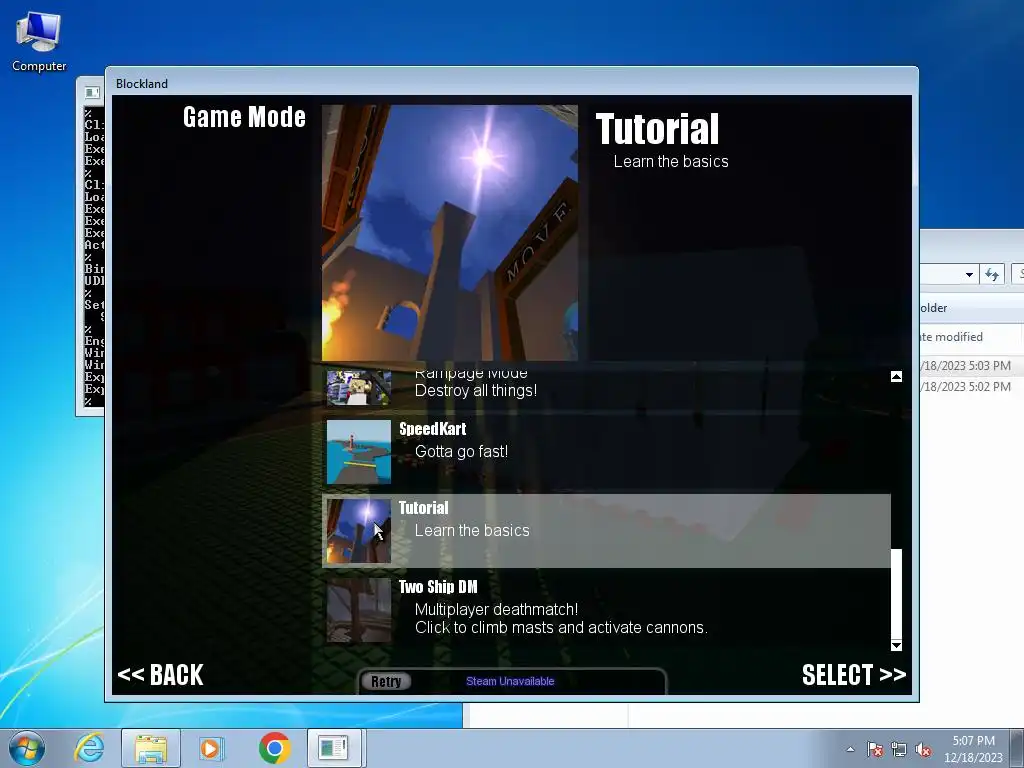
Task: Go back with the << BACK button
Action: 161,675
